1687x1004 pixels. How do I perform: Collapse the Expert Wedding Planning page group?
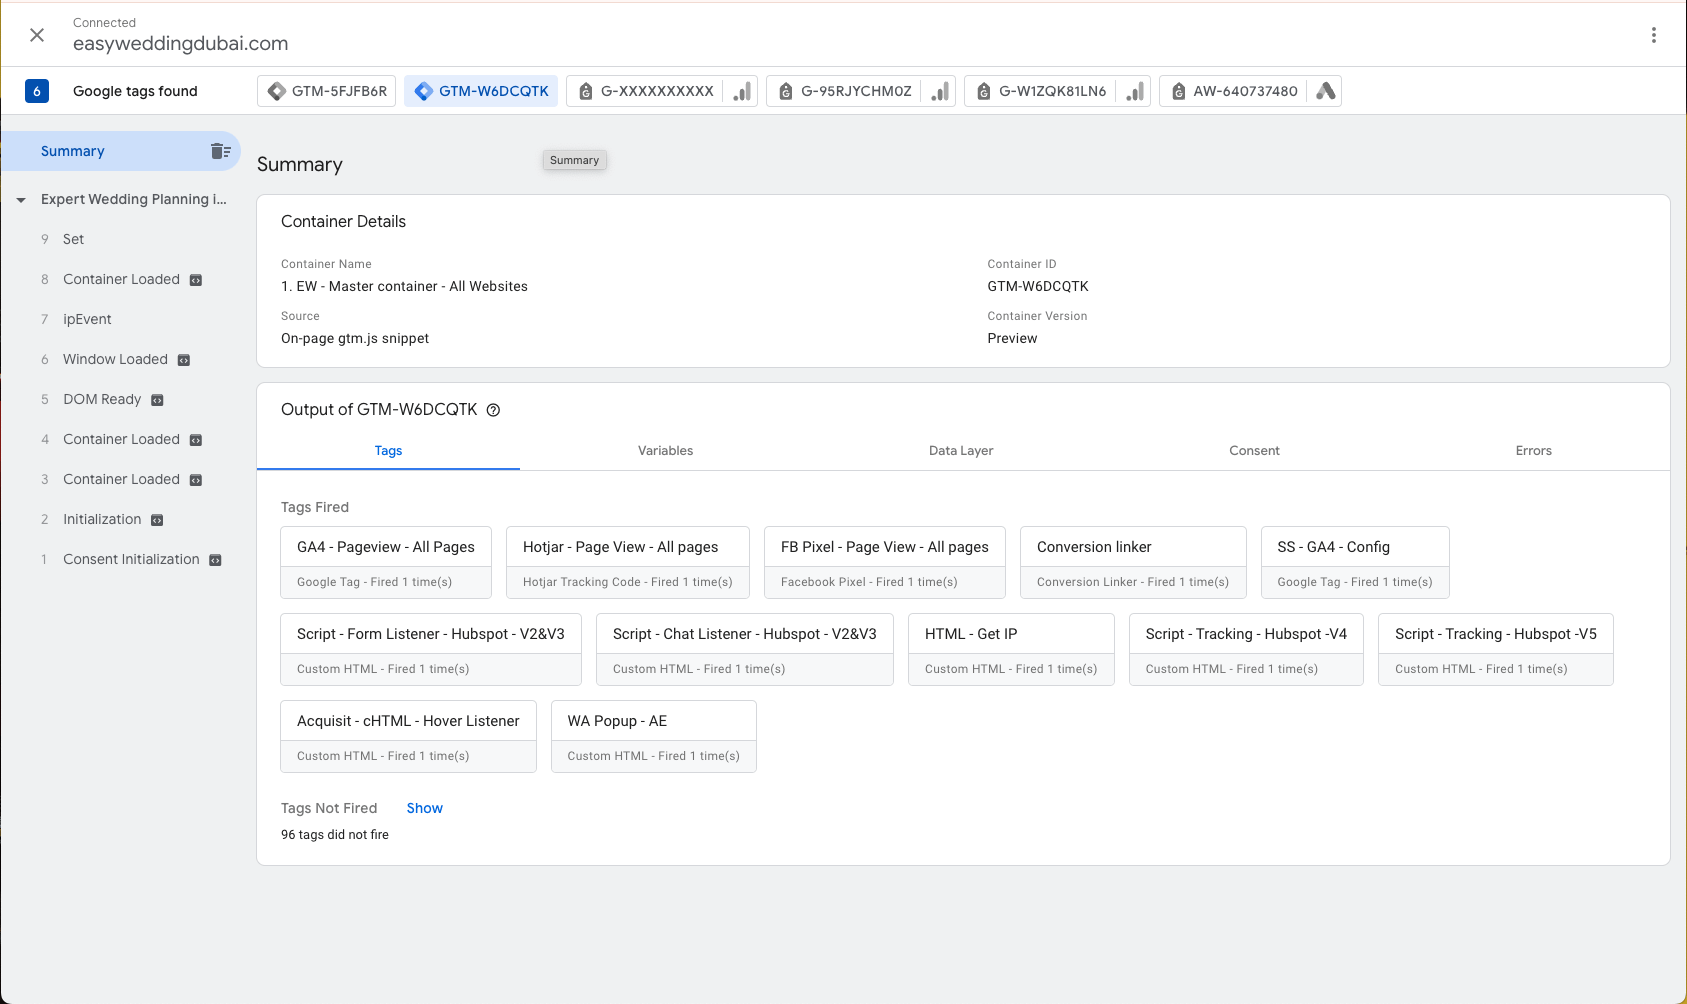[x=21, y=200]
